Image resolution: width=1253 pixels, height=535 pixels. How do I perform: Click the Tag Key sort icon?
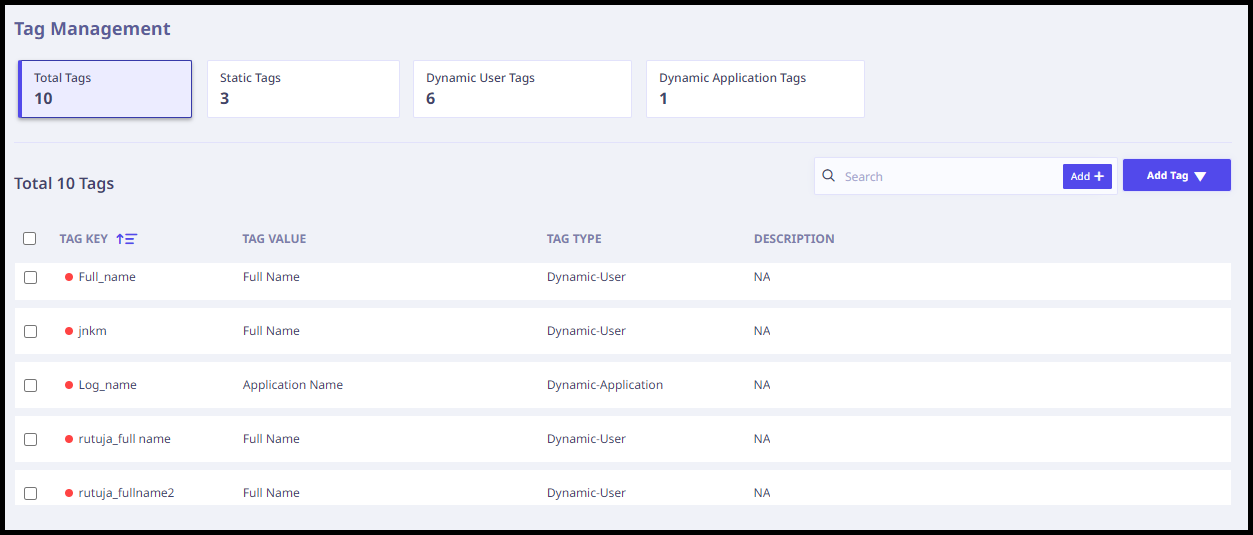(126, 239)
